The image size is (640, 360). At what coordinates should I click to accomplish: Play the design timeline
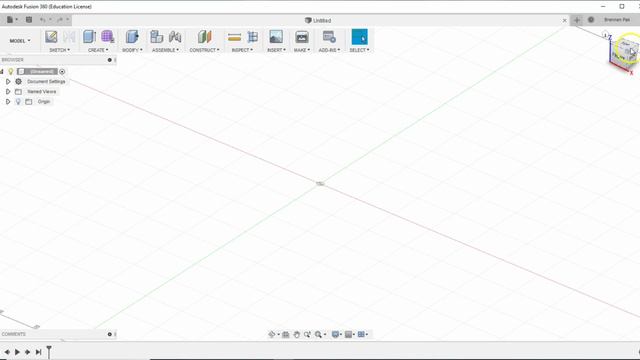(17, 352)
